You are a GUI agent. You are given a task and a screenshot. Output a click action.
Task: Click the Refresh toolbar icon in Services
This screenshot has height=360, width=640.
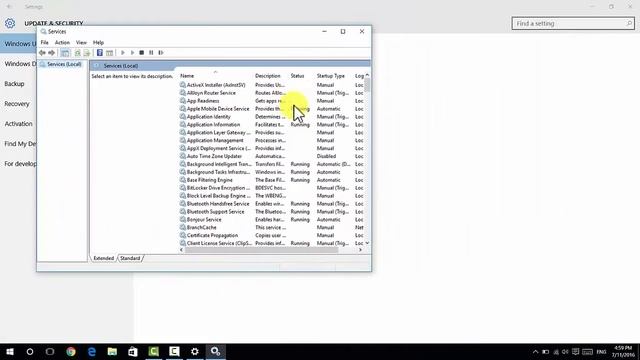point(78,53)
